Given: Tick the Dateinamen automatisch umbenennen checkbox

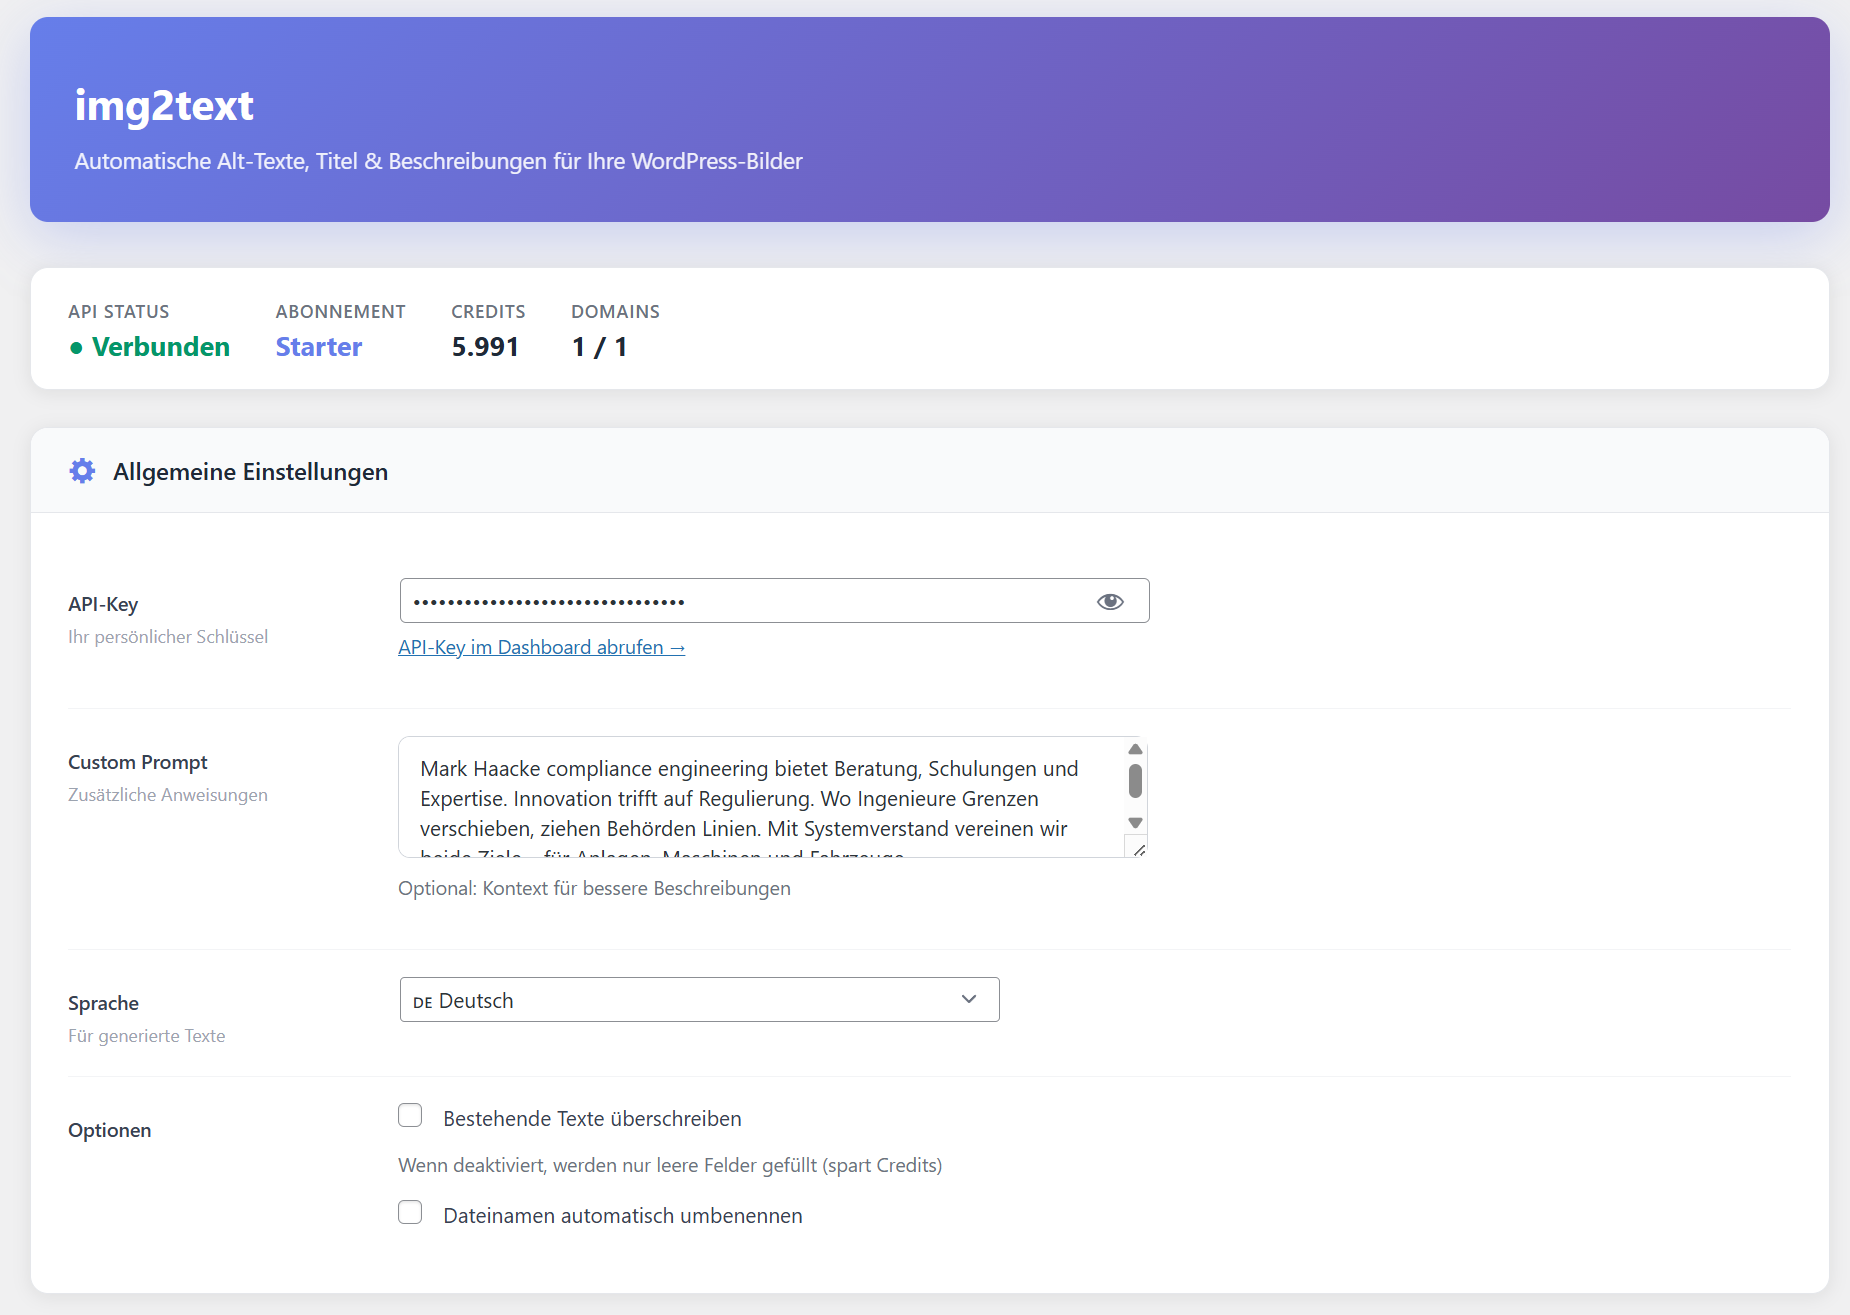Looking at the screenshot, I should [410, 1213].
